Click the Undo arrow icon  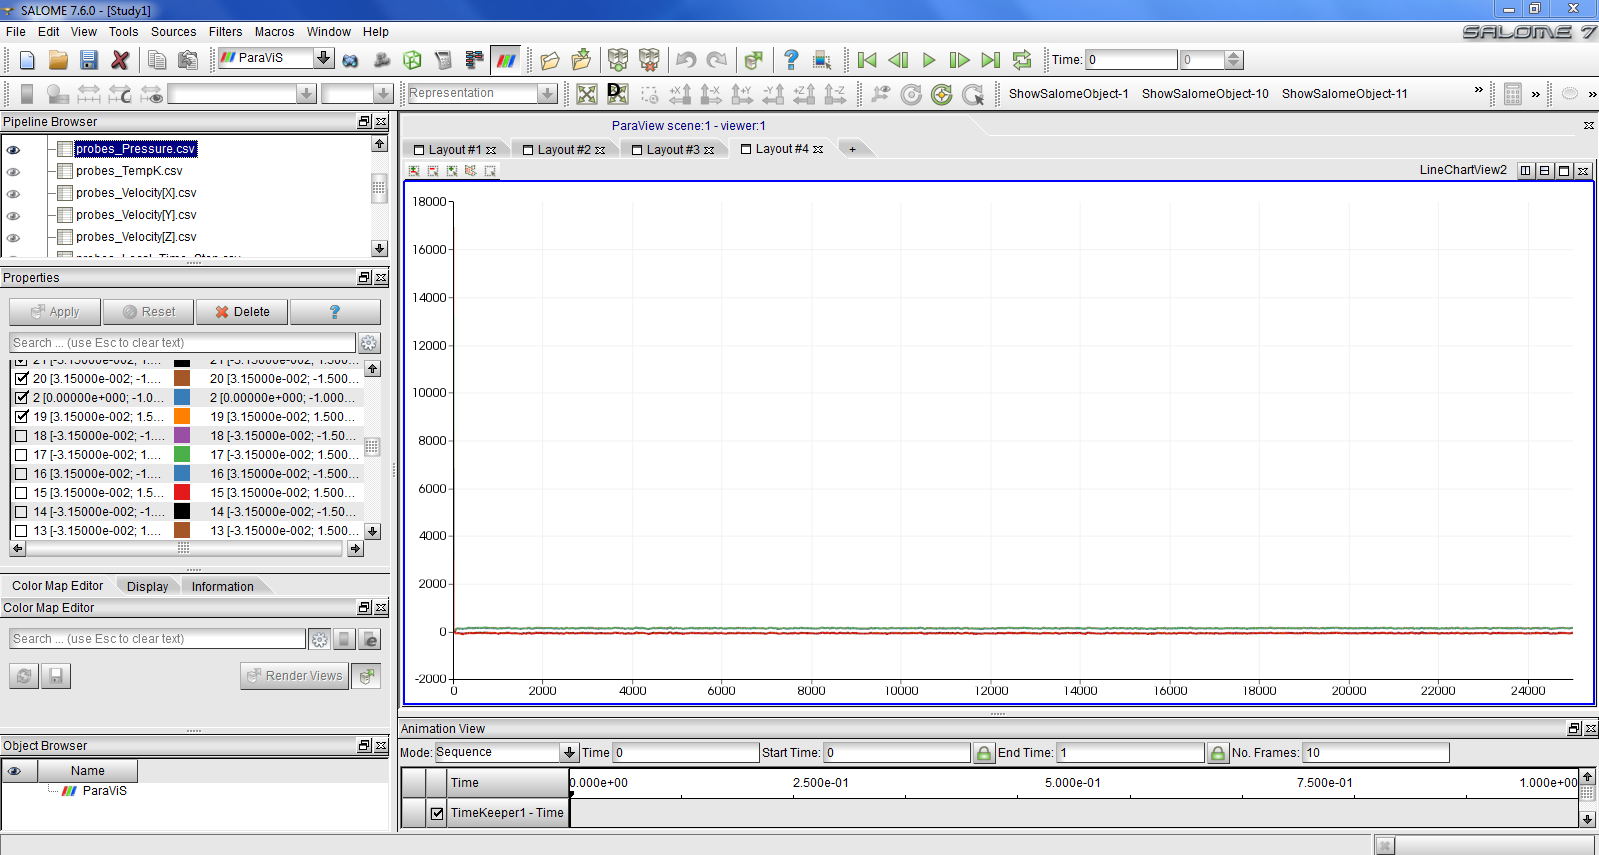point(686,60)
